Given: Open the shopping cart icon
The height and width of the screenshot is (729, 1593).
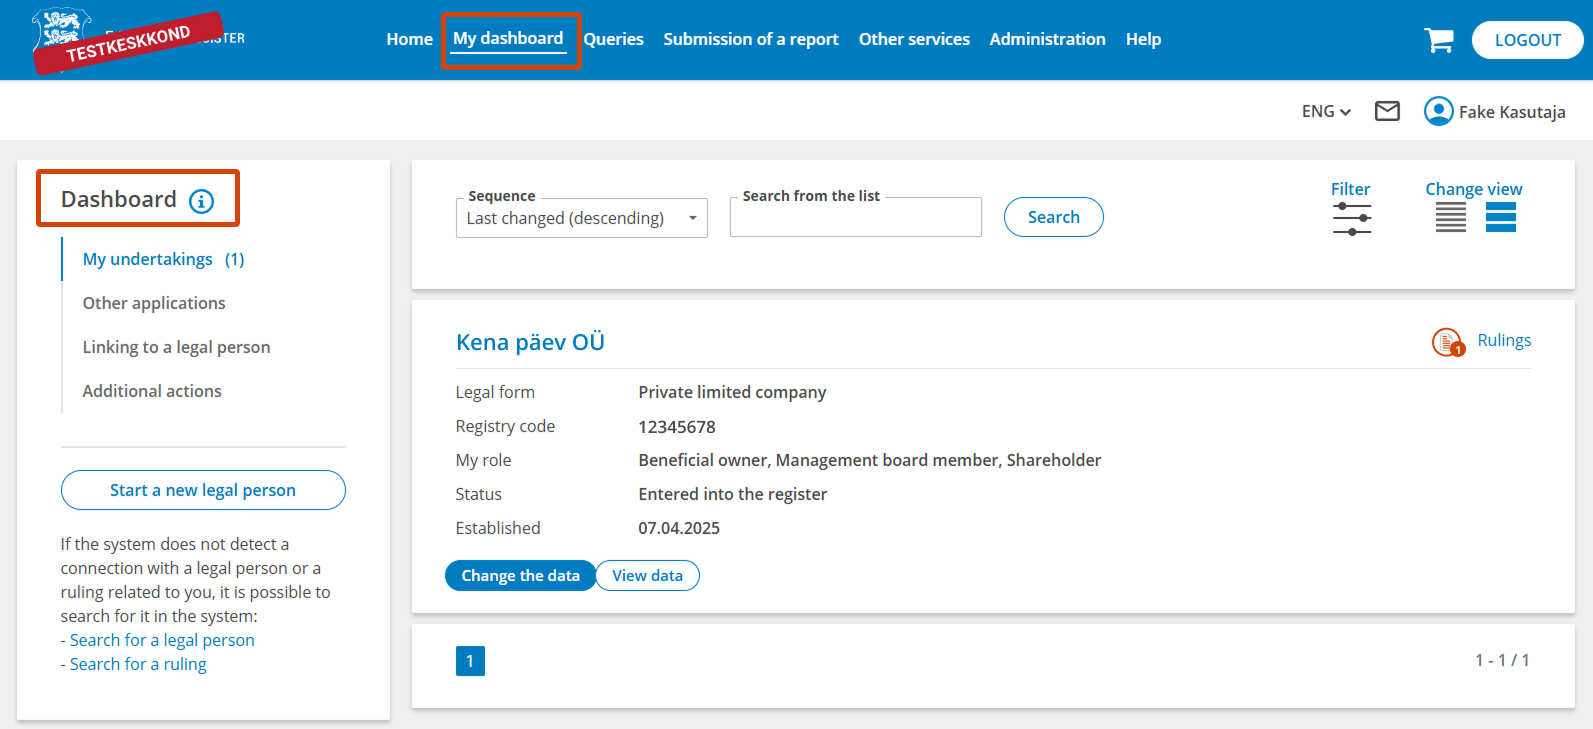Looking at the screenshot, I should 1438,40.
